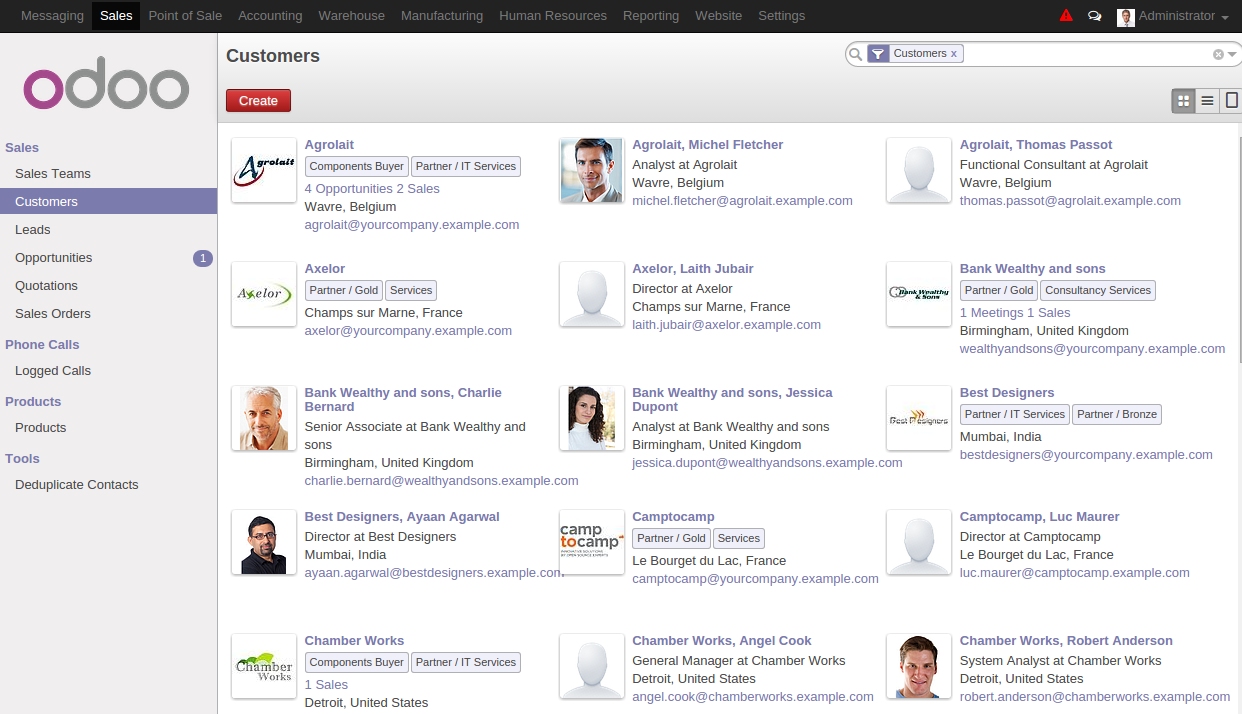This screenshot has width=1242, height=714.
Task: Open Ayaan Agarwal's photo
Action: click(x=264, y=542)
